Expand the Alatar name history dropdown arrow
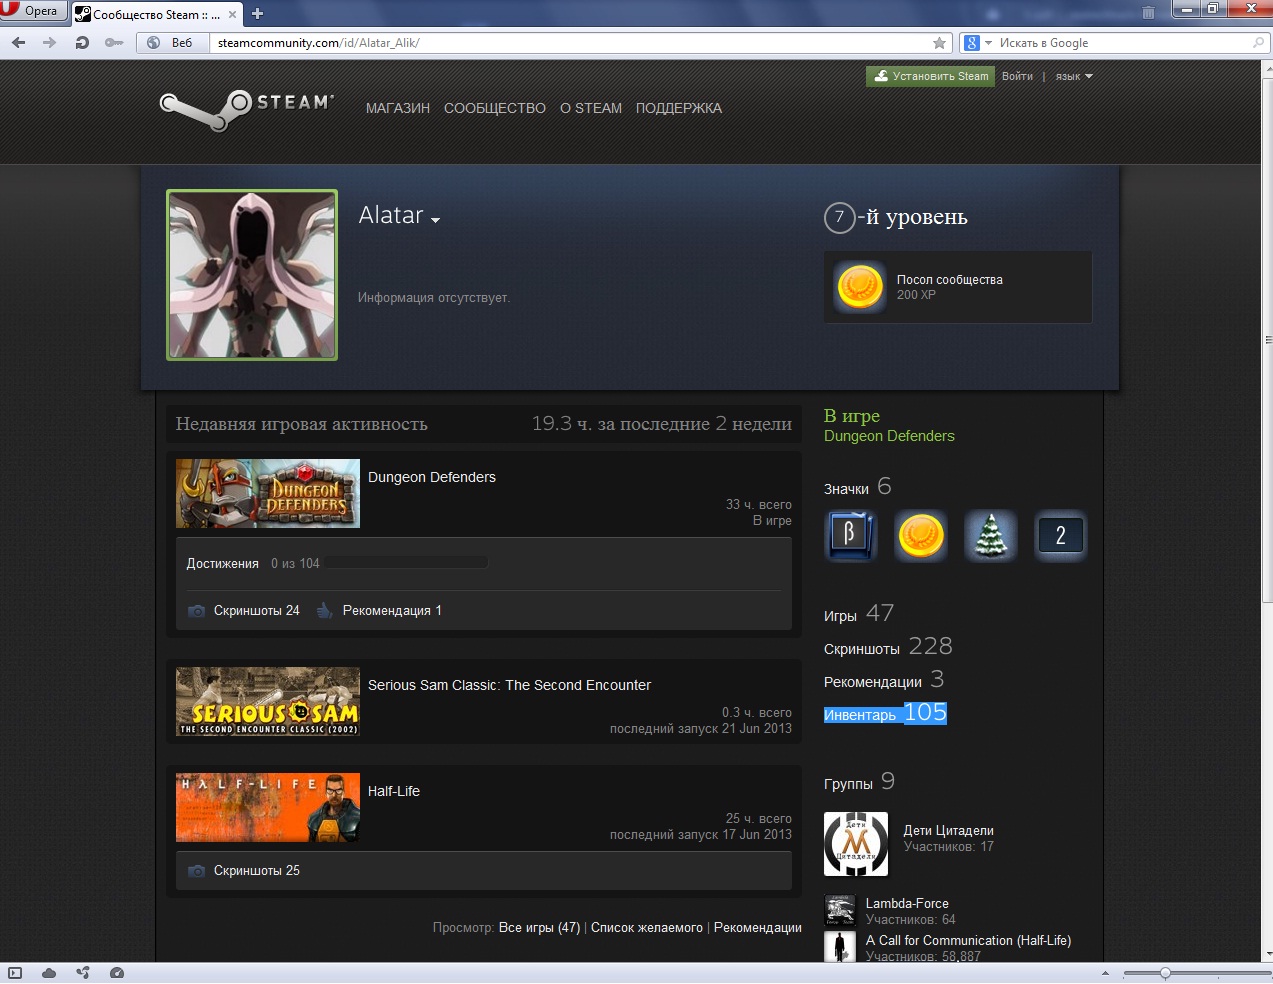Viewport: 1273px width, 984px height. pos(436,220)
